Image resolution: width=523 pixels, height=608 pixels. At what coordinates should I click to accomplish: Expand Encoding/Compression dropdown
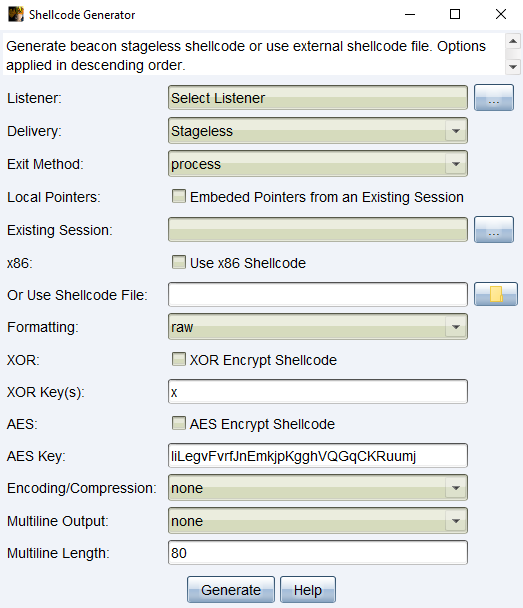pyautogui.click(x=318, y=488)
